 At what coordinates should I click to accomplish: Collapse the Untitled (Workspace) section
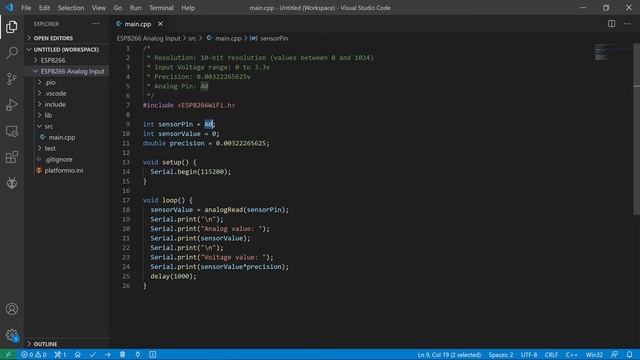66,49
